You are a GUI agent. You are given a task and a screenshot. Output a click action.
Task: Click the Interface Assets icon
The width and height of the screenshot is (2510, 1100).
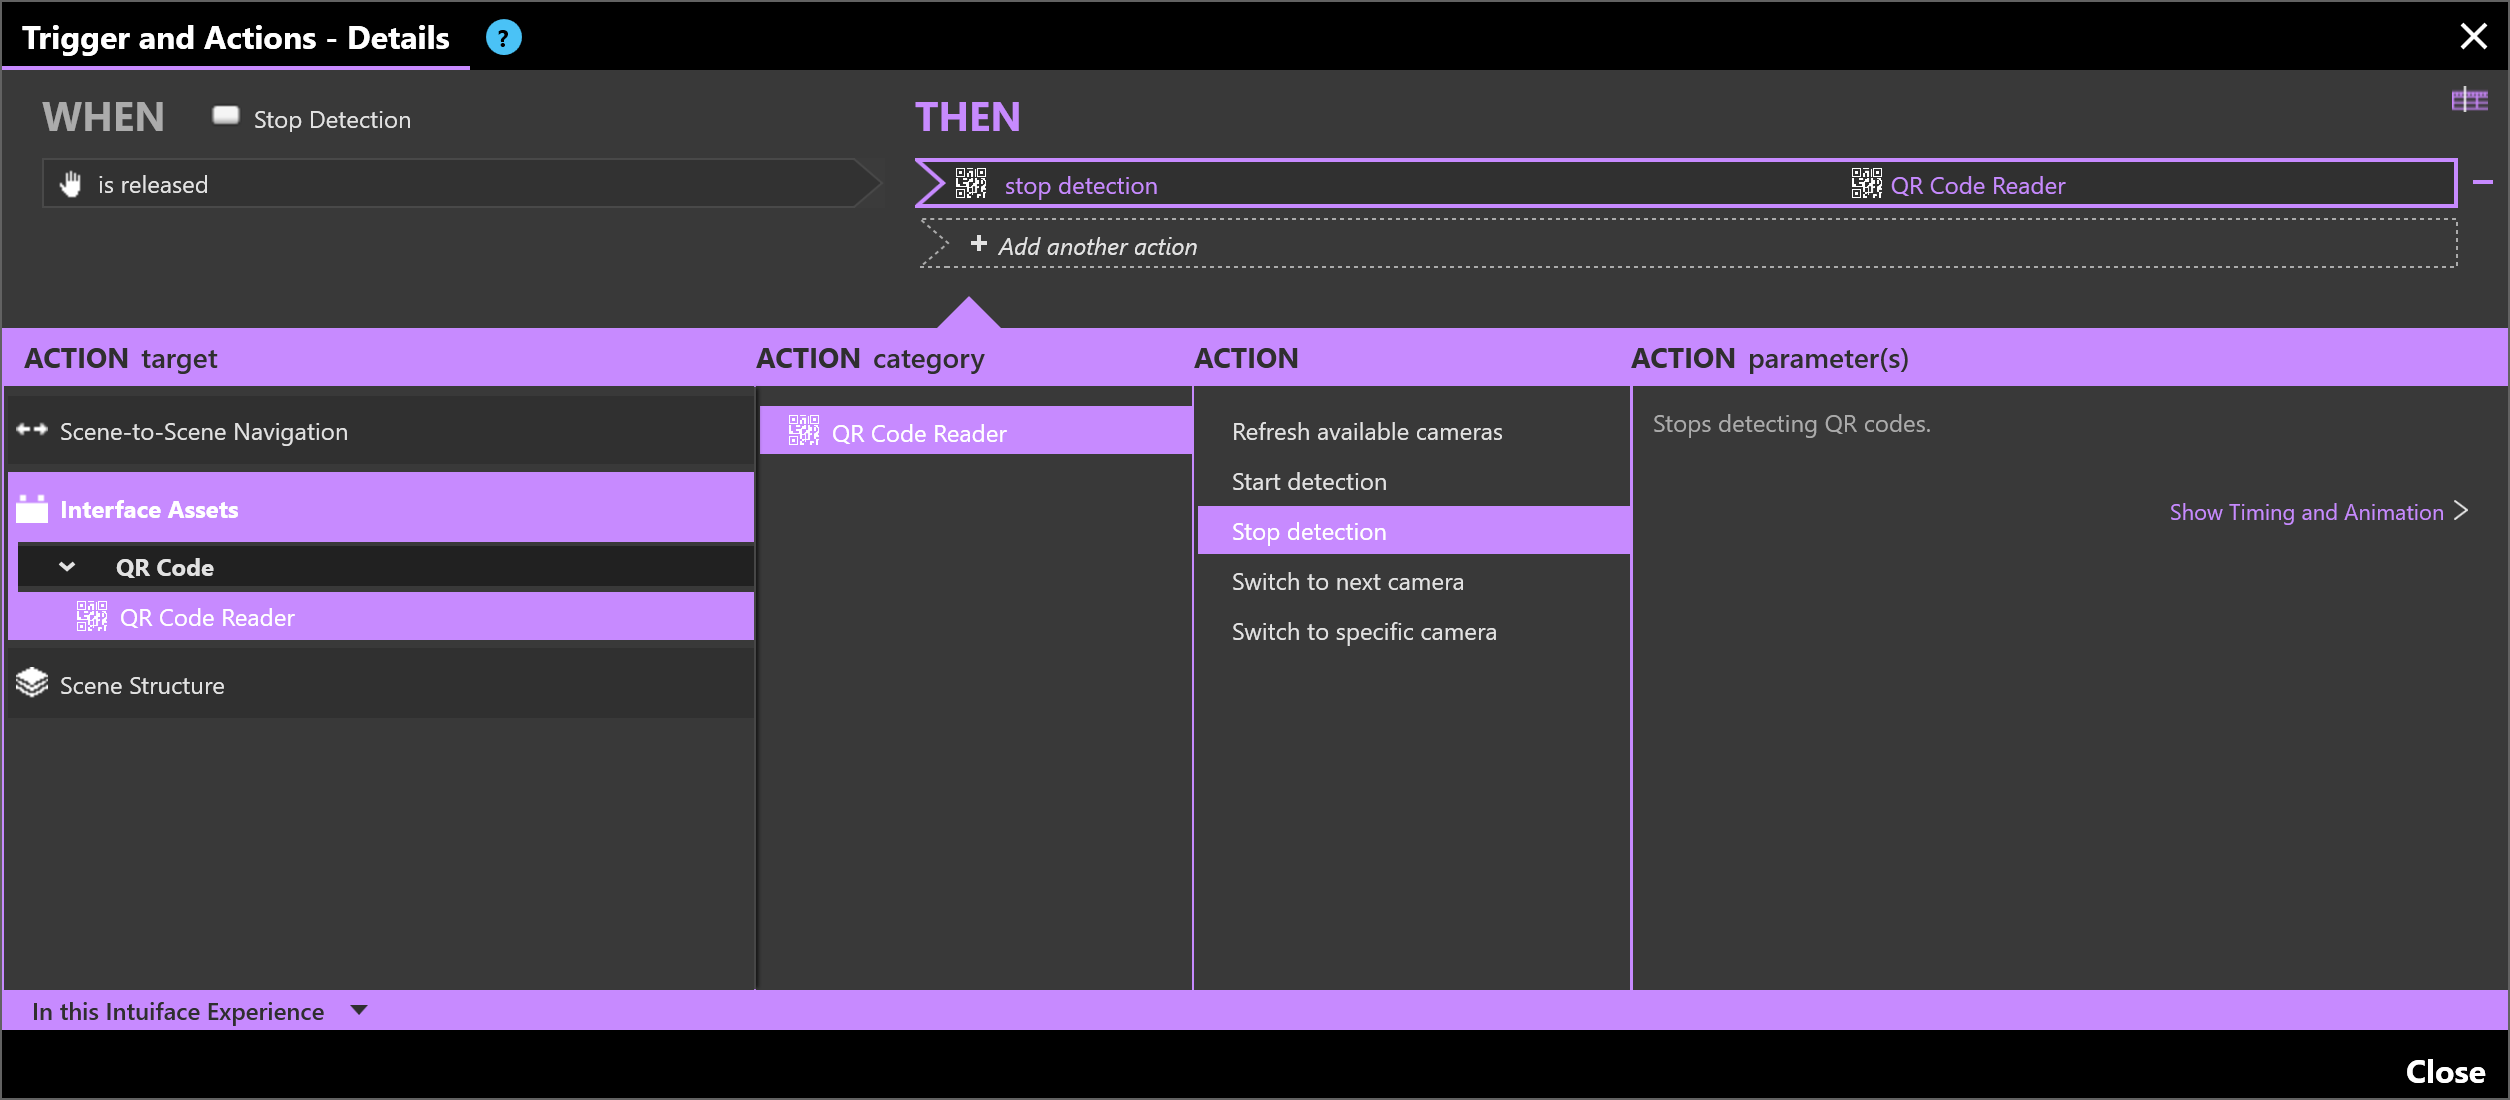[x=32, y=509]
